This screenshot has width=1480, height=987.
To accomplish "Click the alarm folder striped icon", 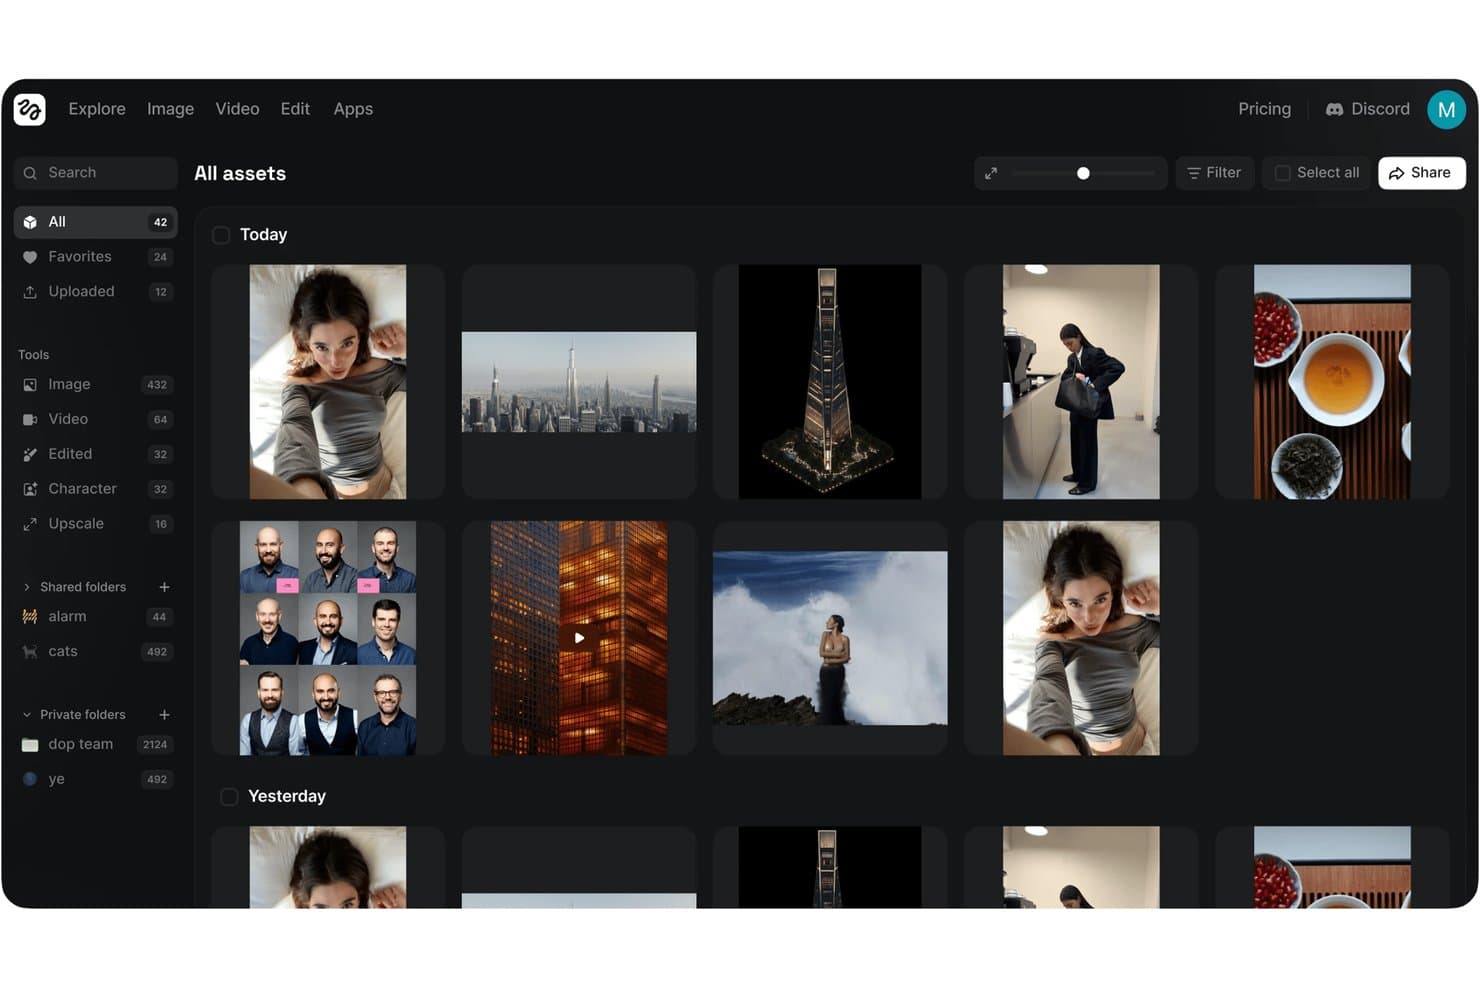I will (x=30, y=617).
